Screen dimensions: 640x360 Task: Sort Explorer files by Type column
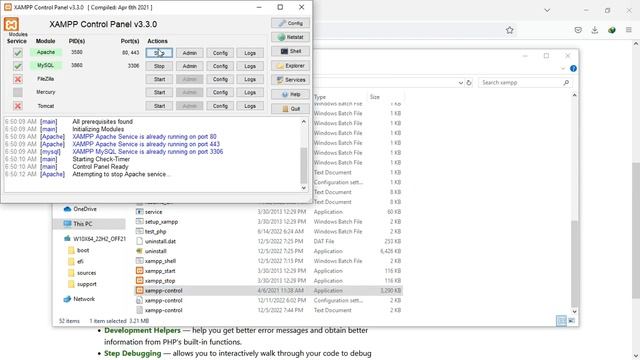coord(320,97)
